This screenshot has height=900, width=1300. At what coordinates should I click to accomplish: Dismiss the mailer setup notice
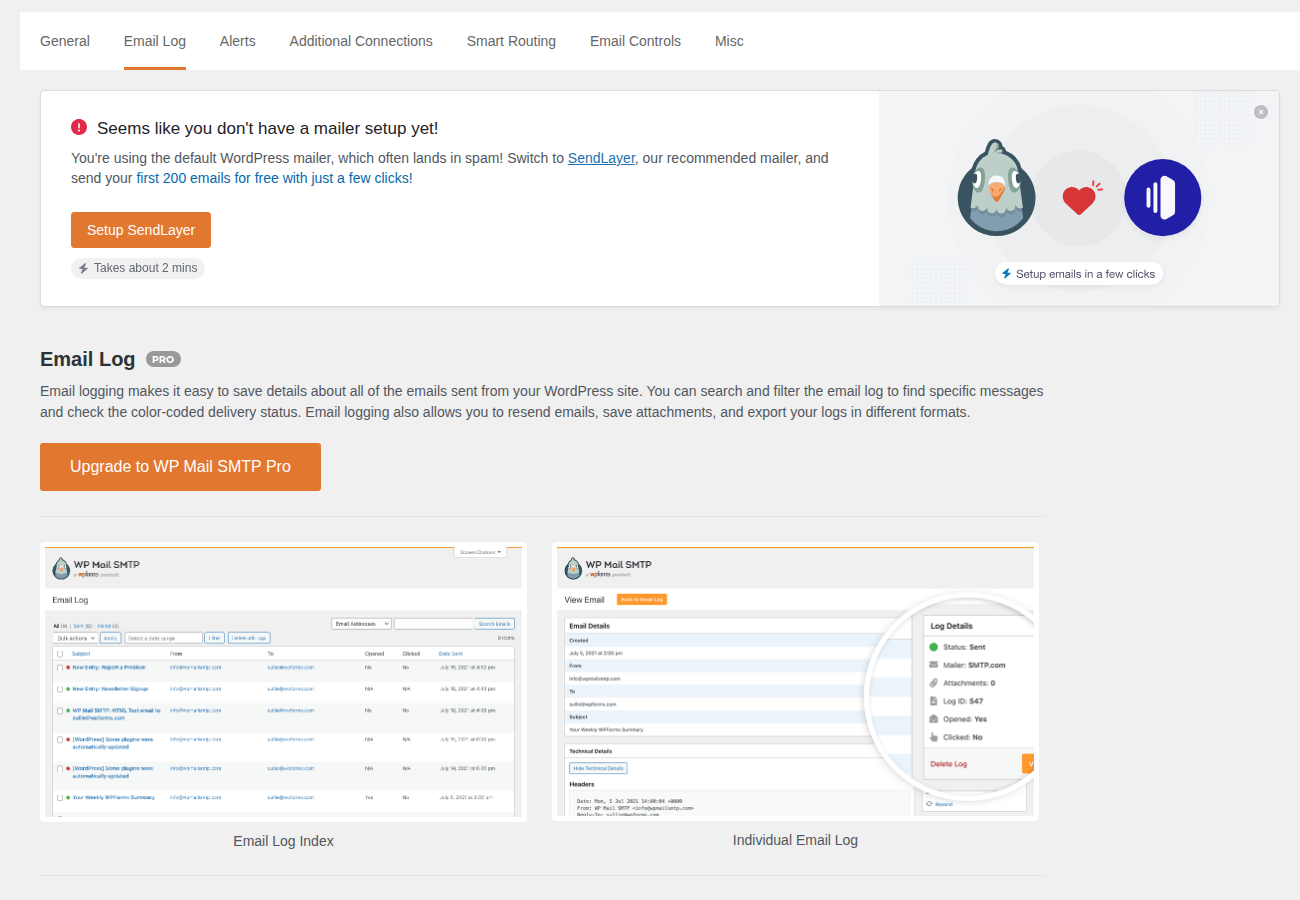point(1261,112)
